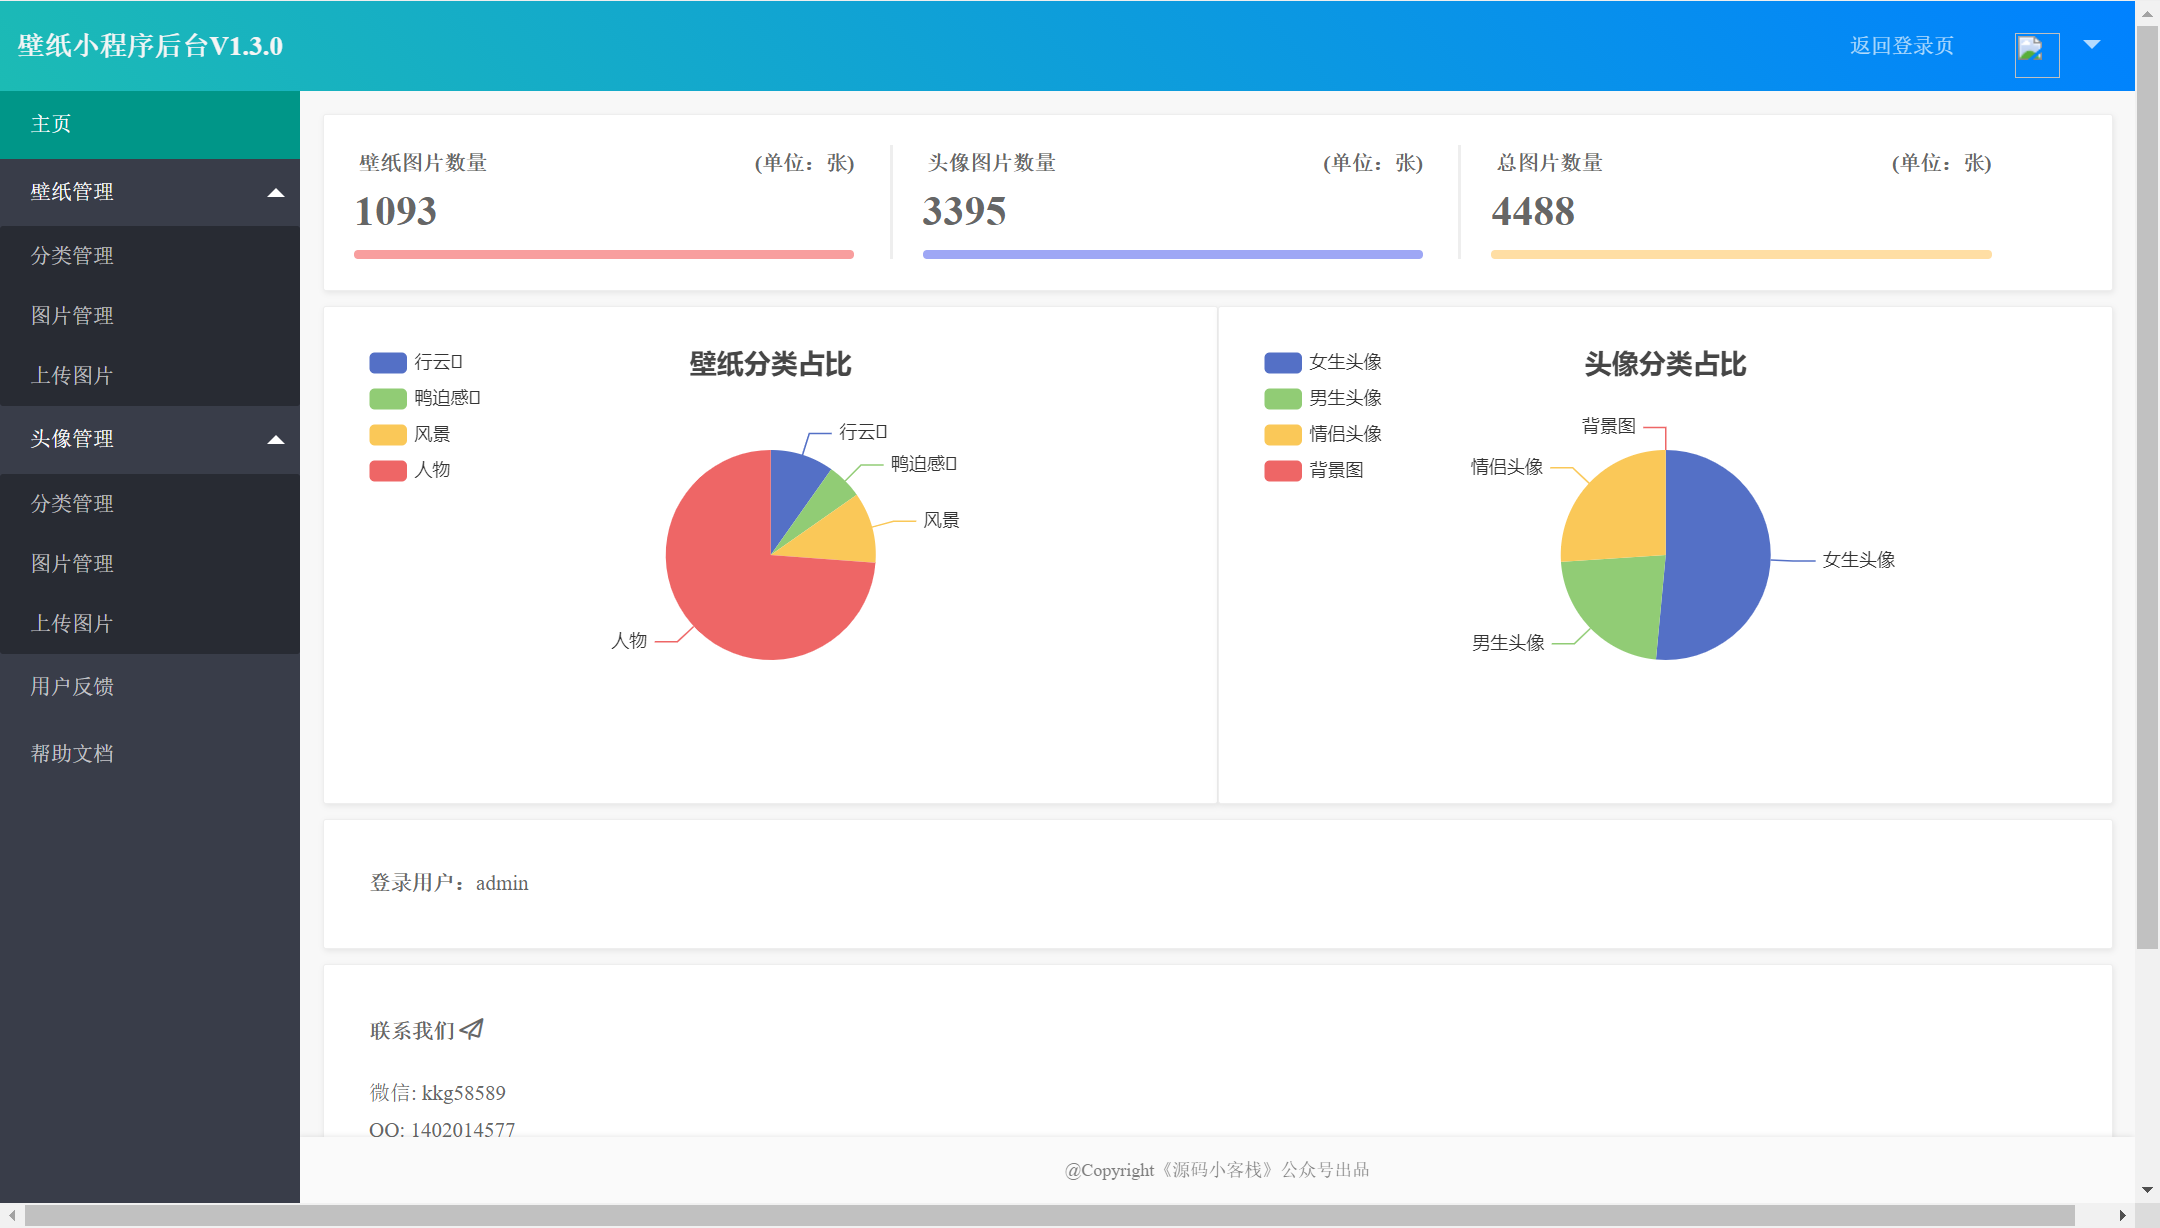Click the 返回登录页 link
Viewport: 2160px width, 1228px height.
point(1902,44)
